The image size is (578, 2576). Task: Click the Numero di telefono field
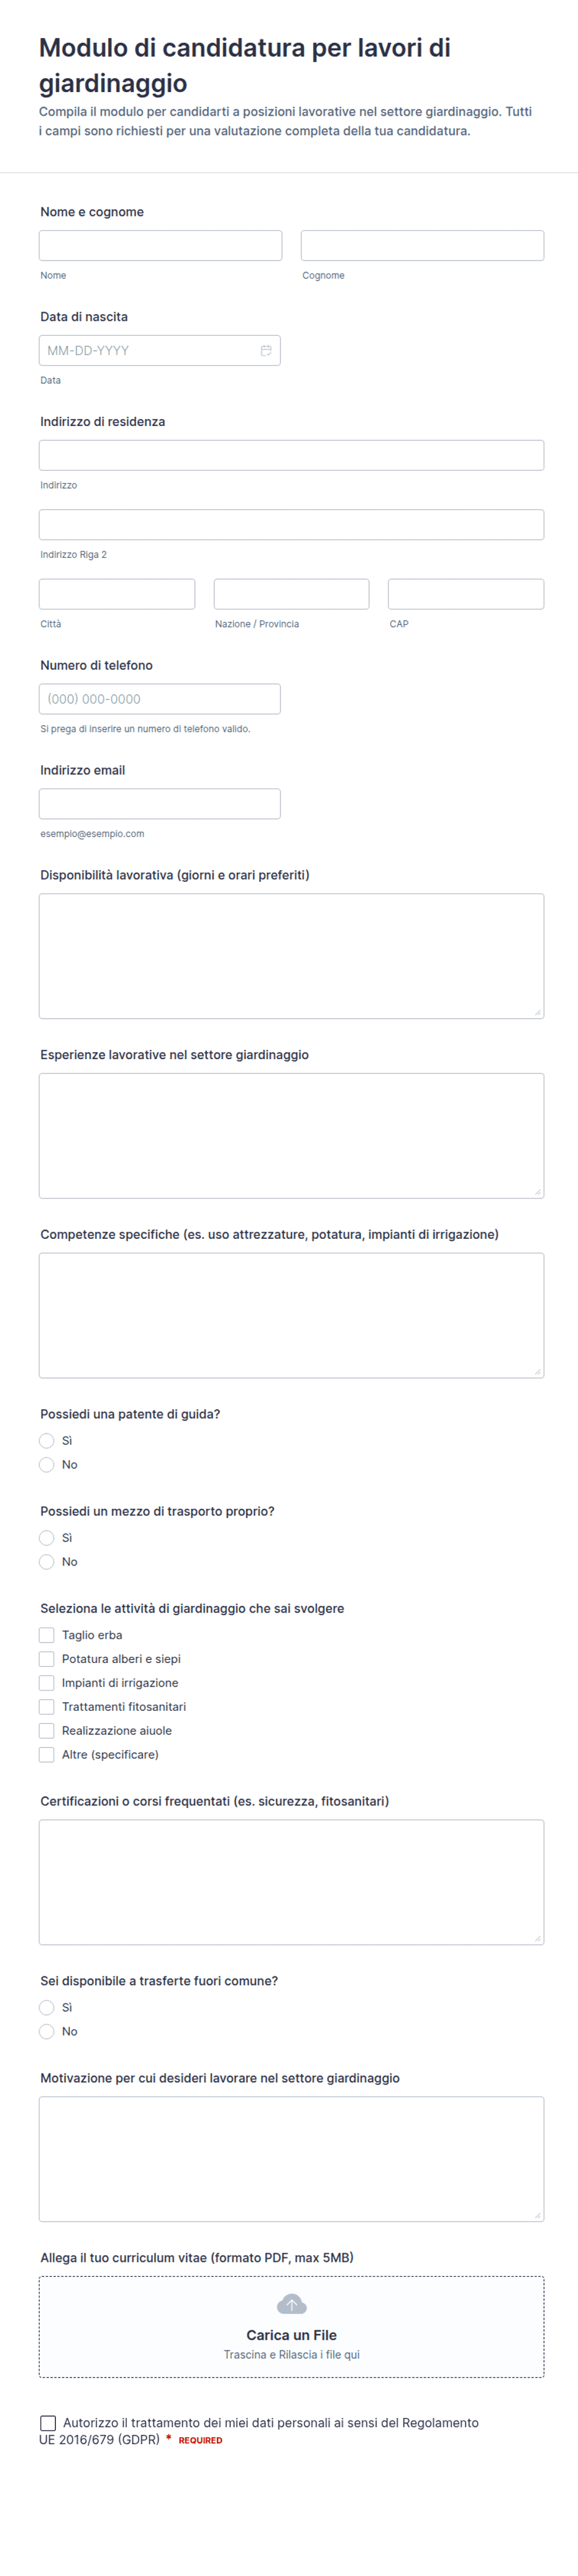(x=160, y=699)
